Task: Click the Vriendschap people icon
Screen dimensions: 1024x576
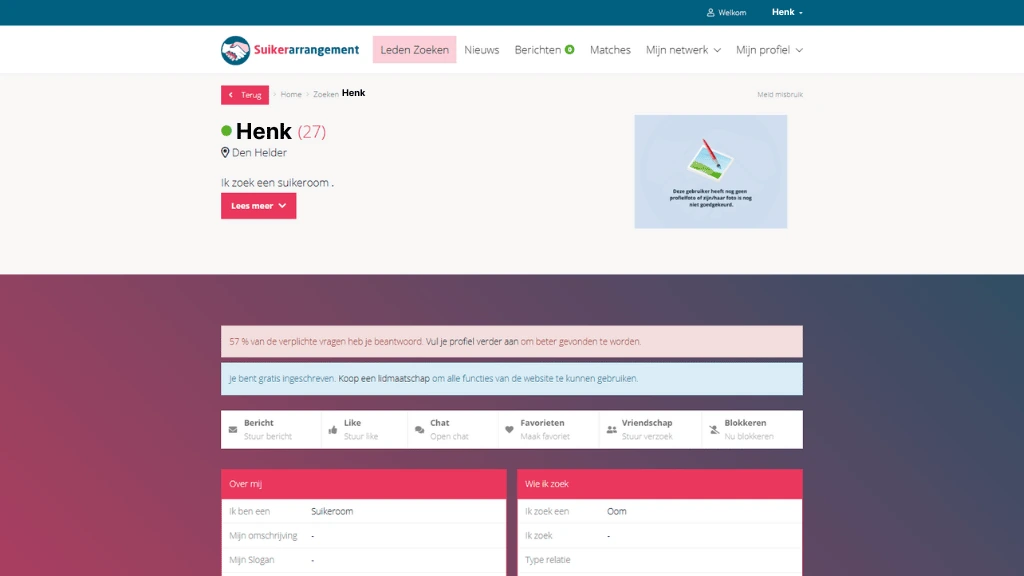Action: [x=611, y=430]
